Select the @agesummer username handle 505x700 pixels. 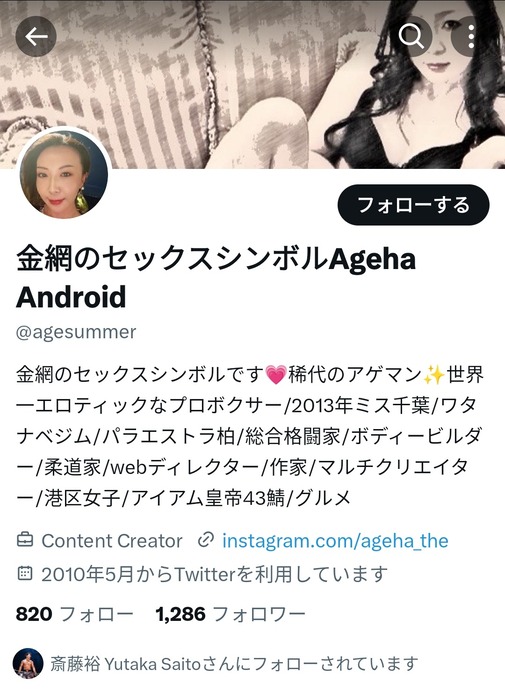click(76, 332)
